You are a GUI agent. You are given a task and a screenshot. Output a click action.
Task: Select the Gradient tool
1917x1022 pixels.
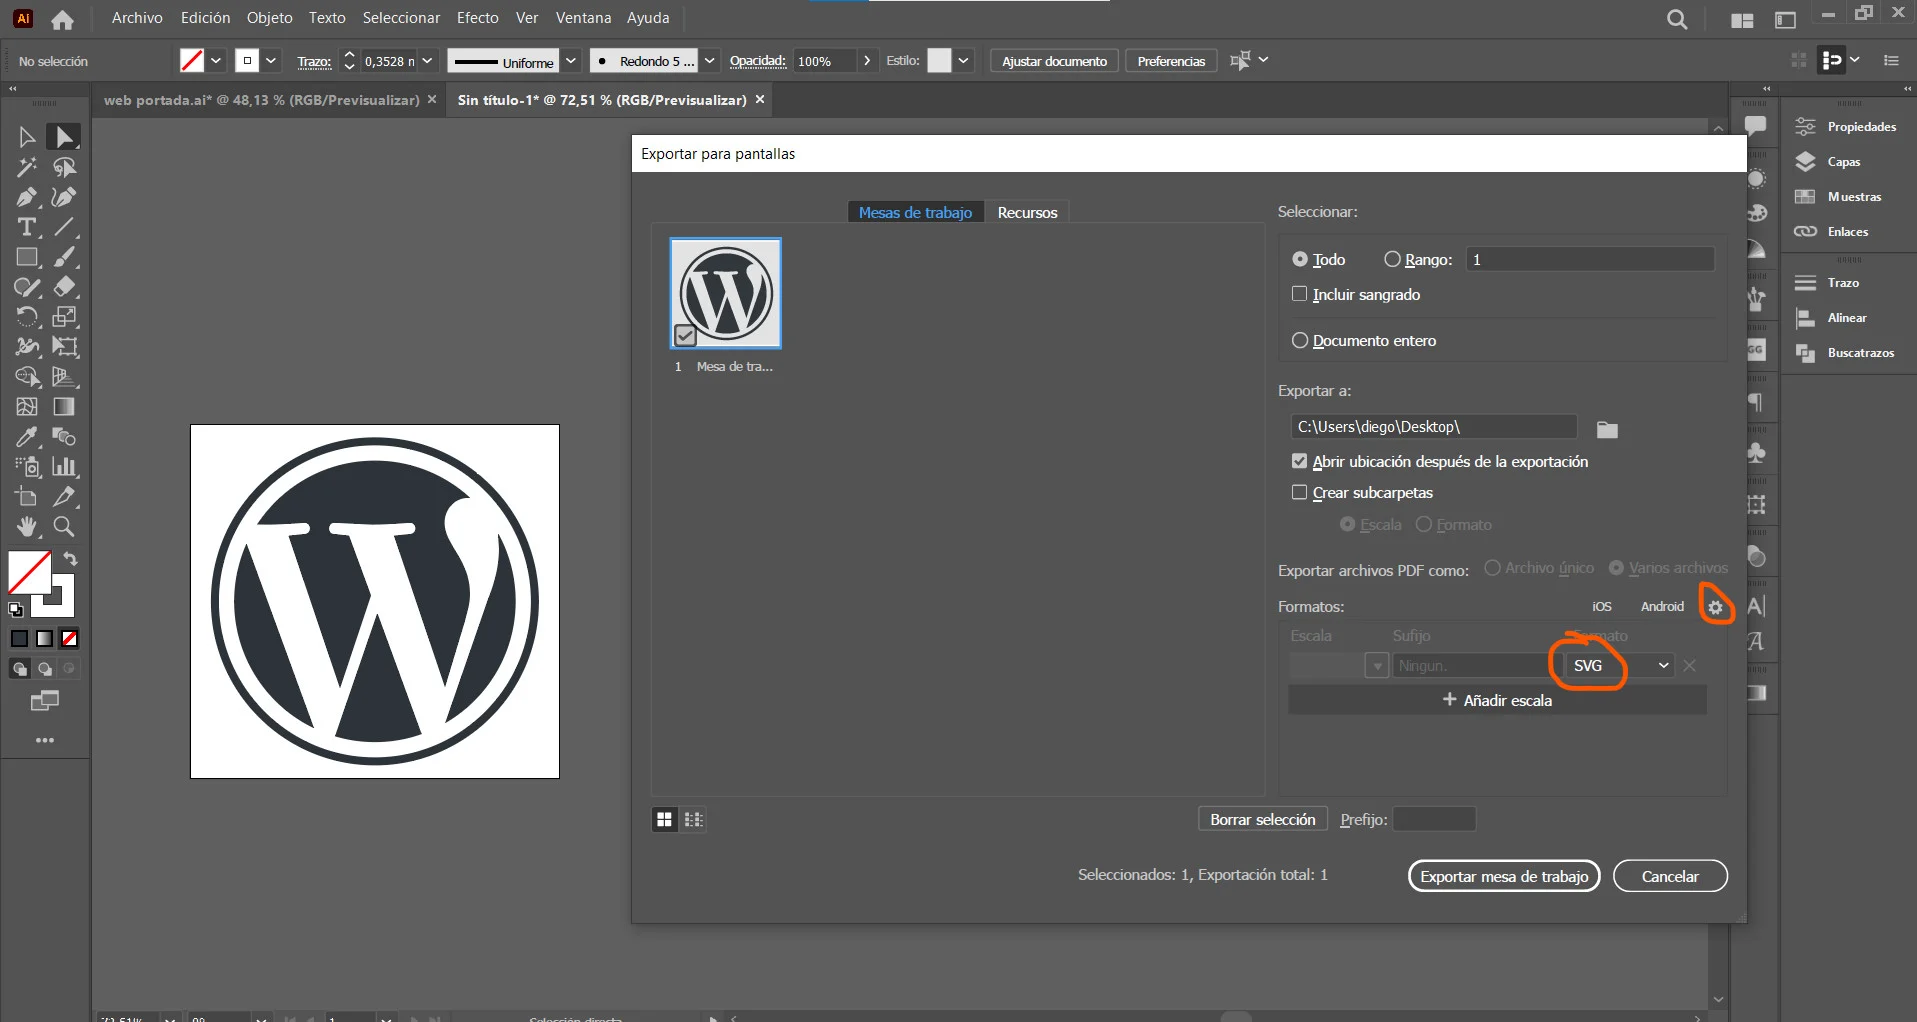[x=64, y=407]
